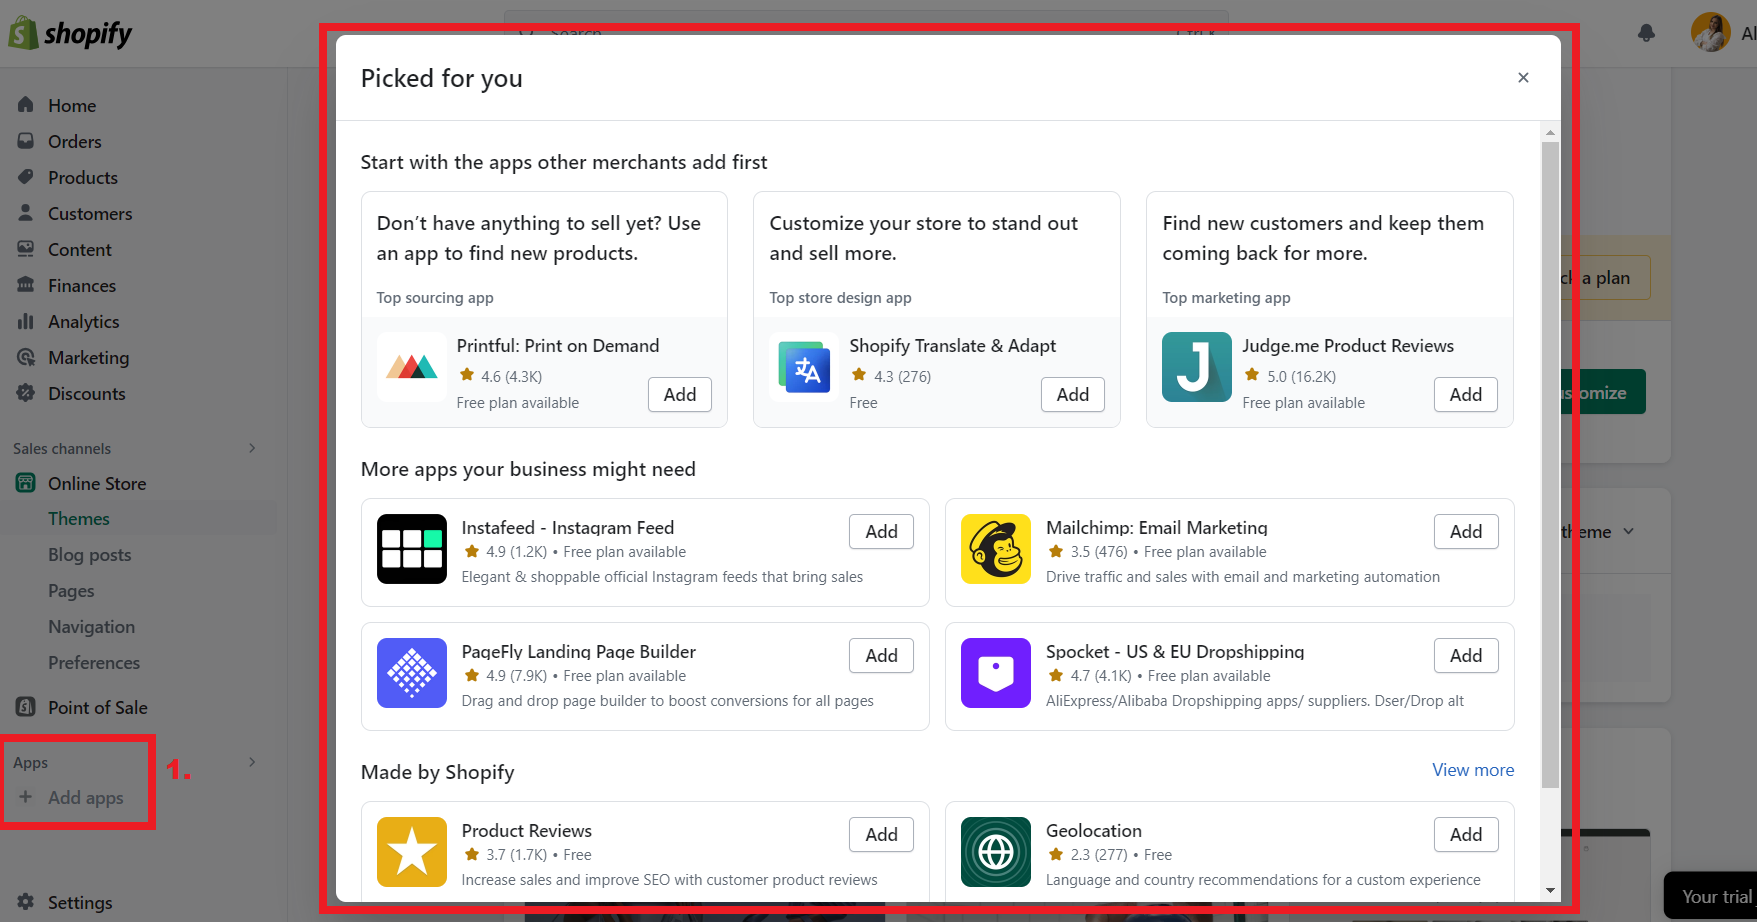
Task: Click the Customers person icon
Action: (26, 213)
